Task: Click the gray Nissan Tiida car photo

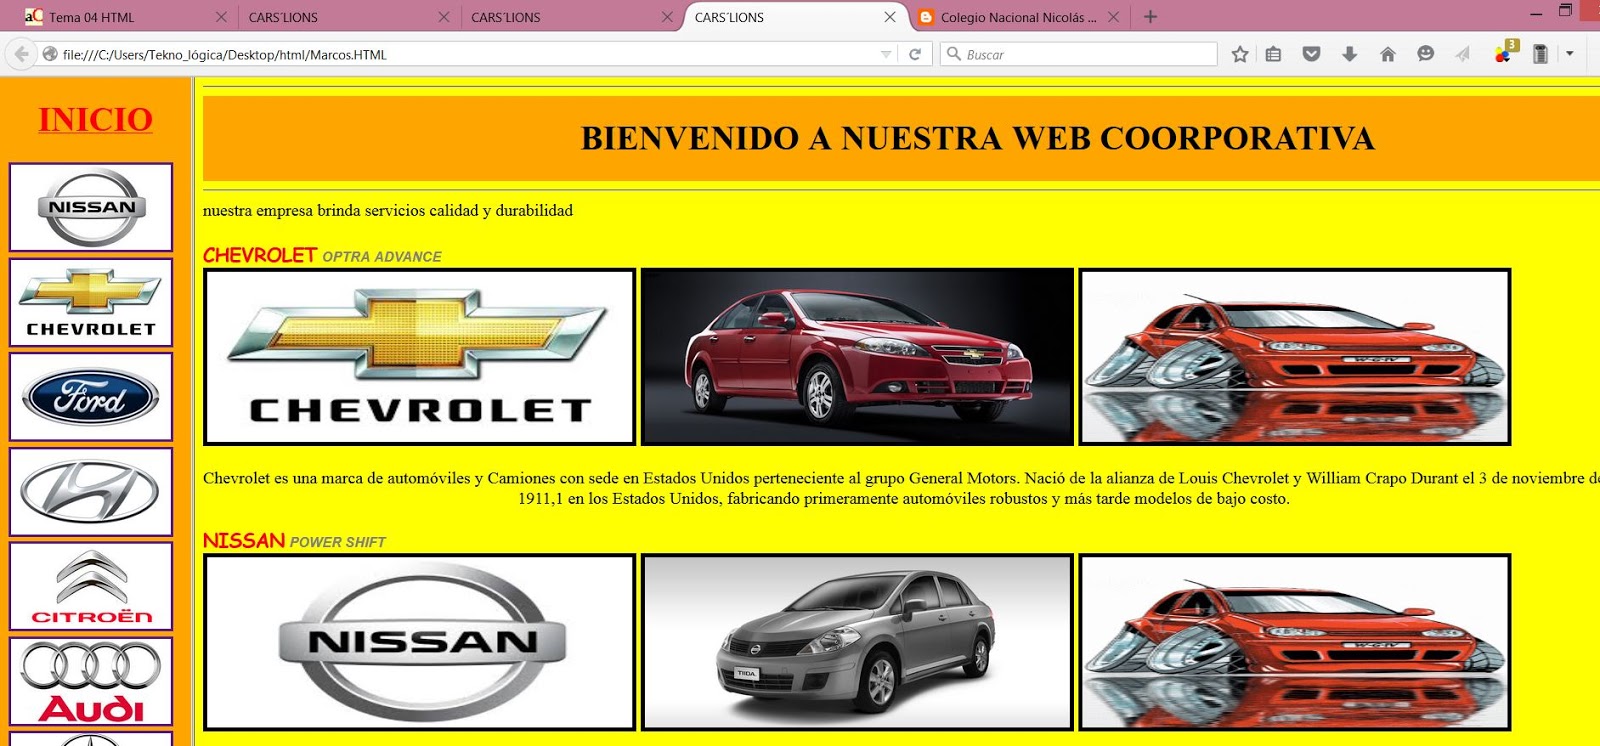Action: [857, 642]
